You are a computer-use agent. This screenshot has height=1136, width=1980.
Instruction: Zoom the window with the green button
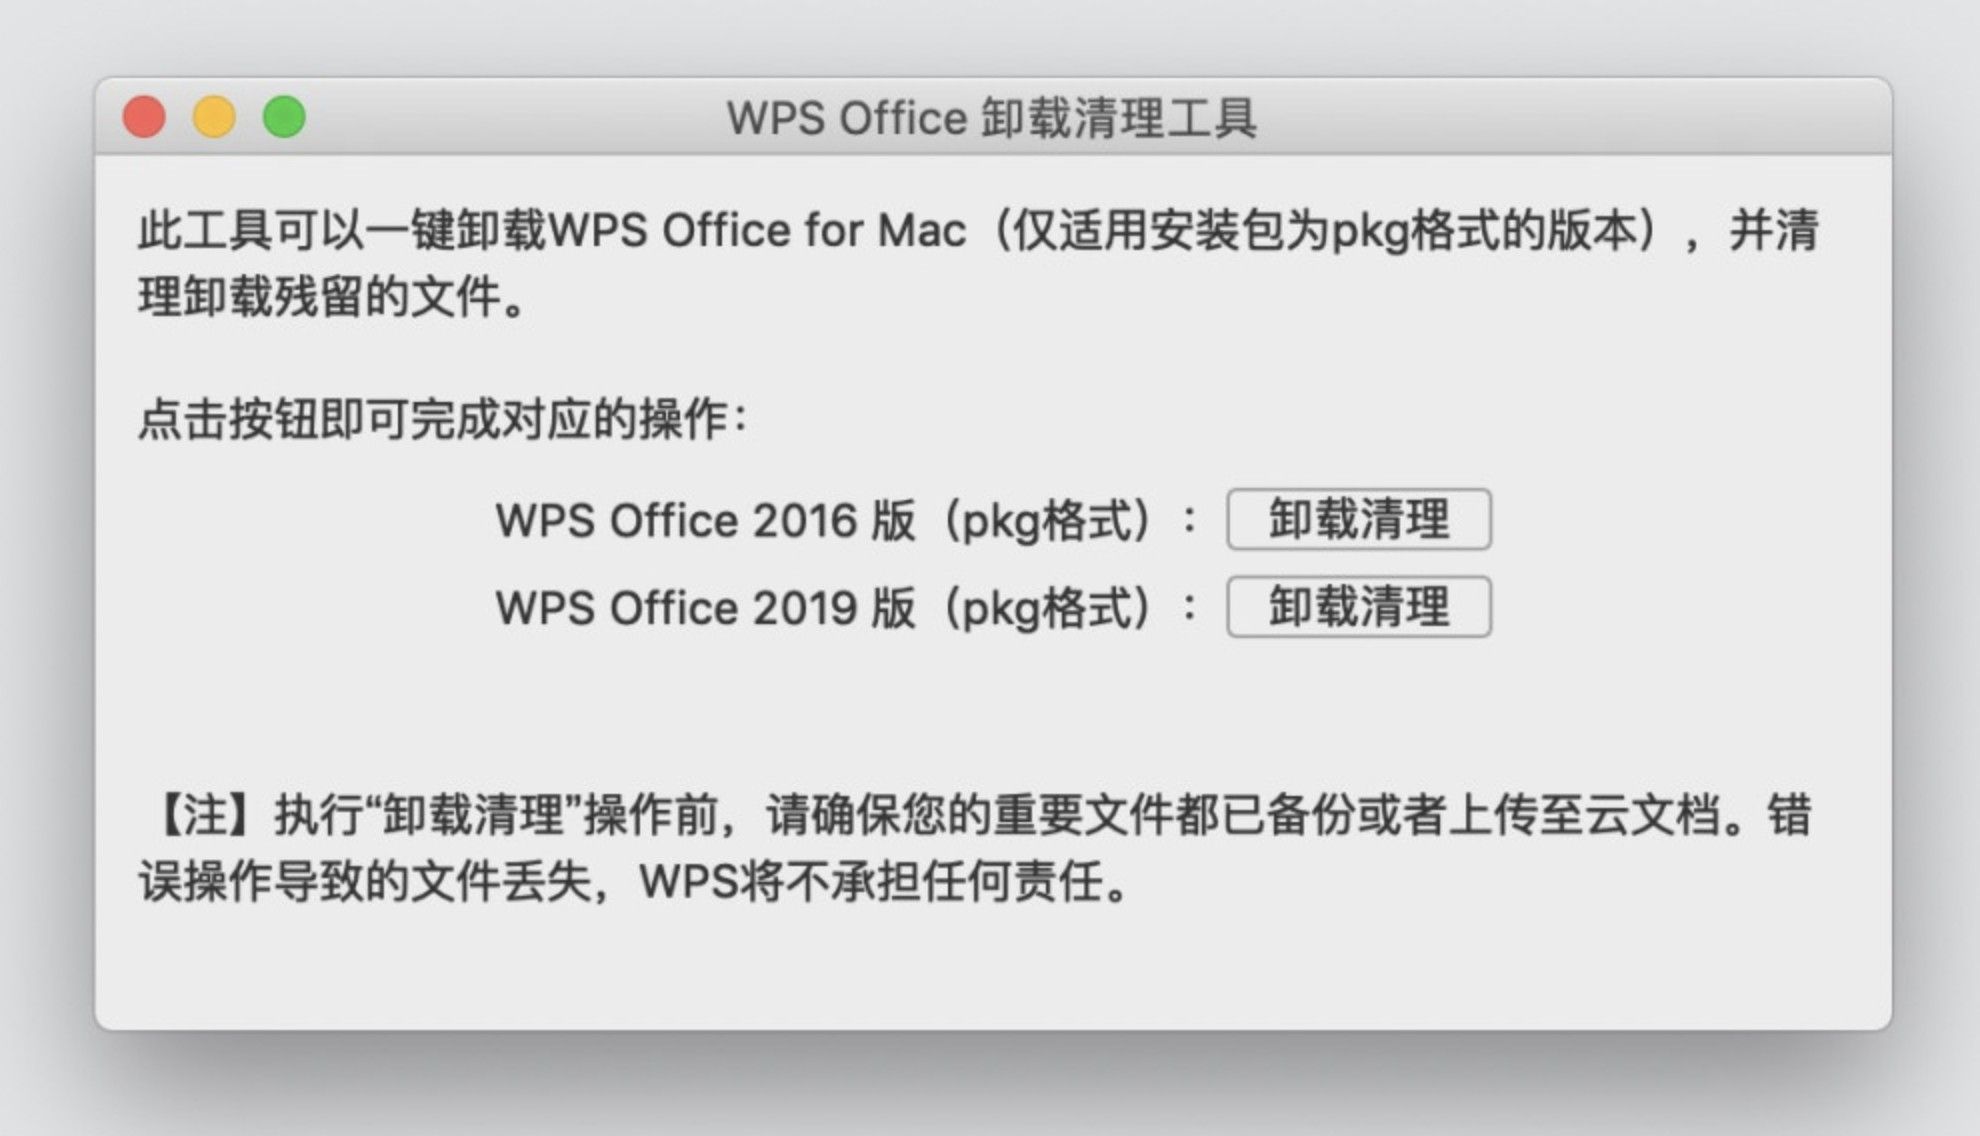pyautogui.click(x=284, y=117)
